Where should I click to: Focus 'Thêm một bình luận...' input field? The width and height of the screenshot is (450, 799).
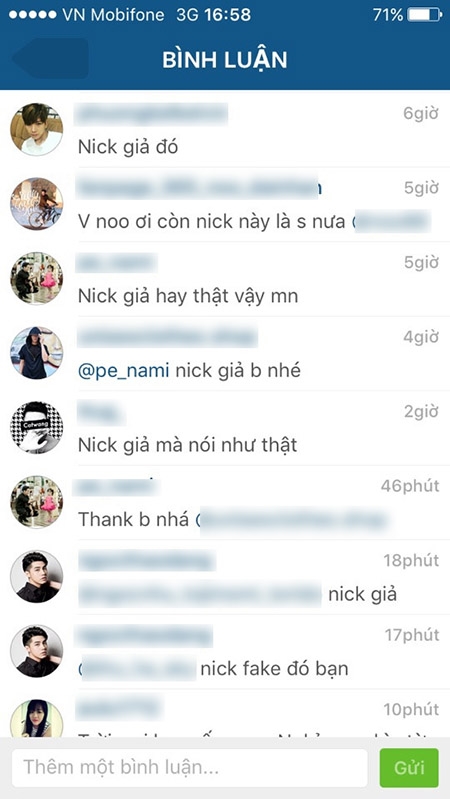190,767
